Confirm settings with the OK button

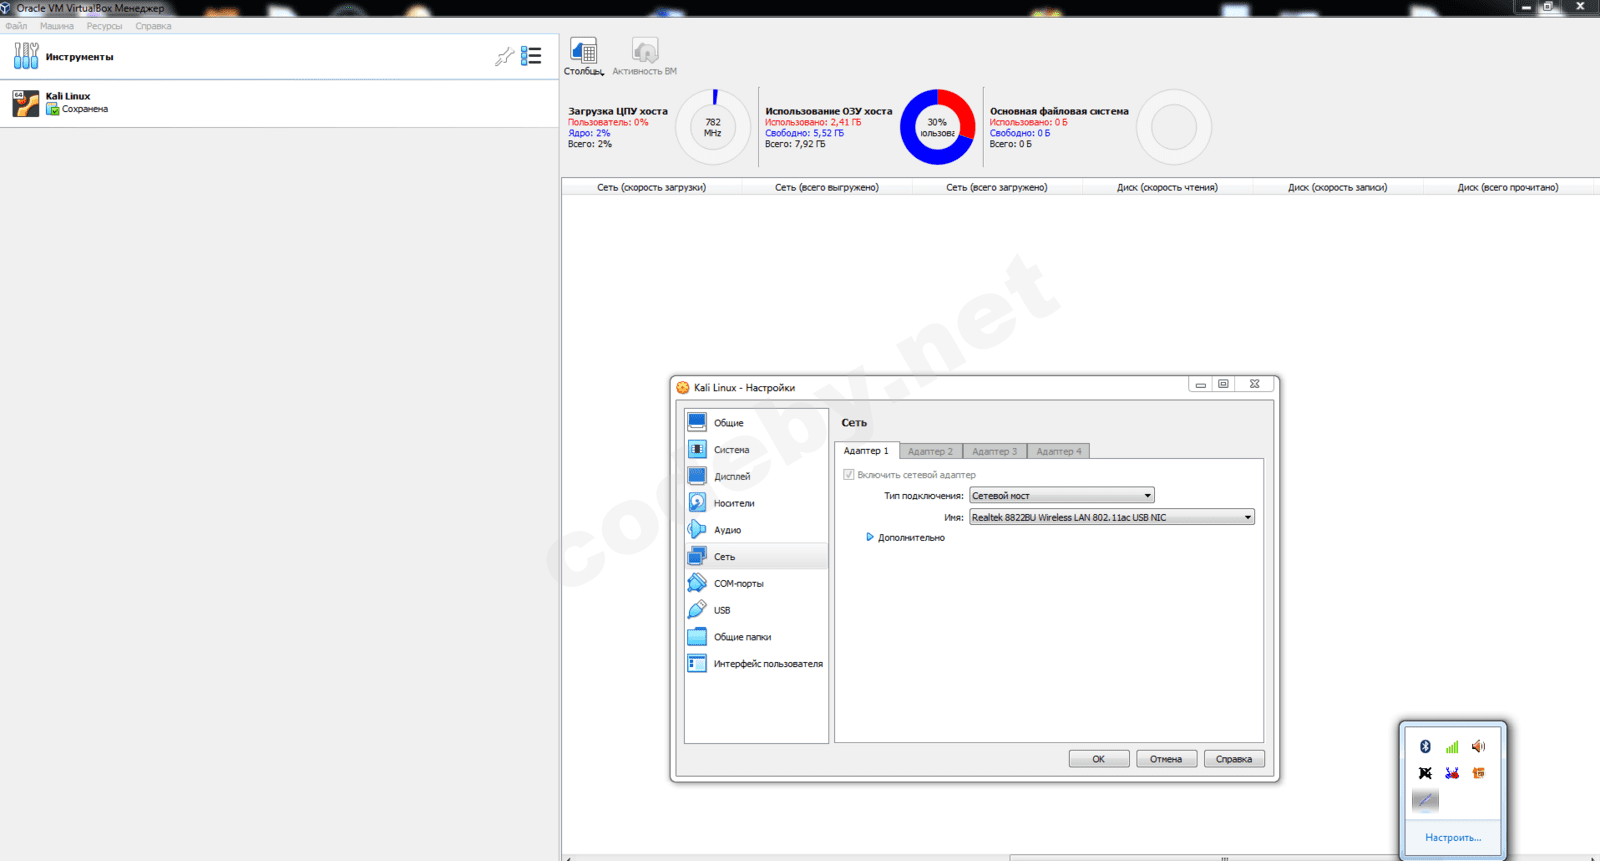coord(1098,759)
